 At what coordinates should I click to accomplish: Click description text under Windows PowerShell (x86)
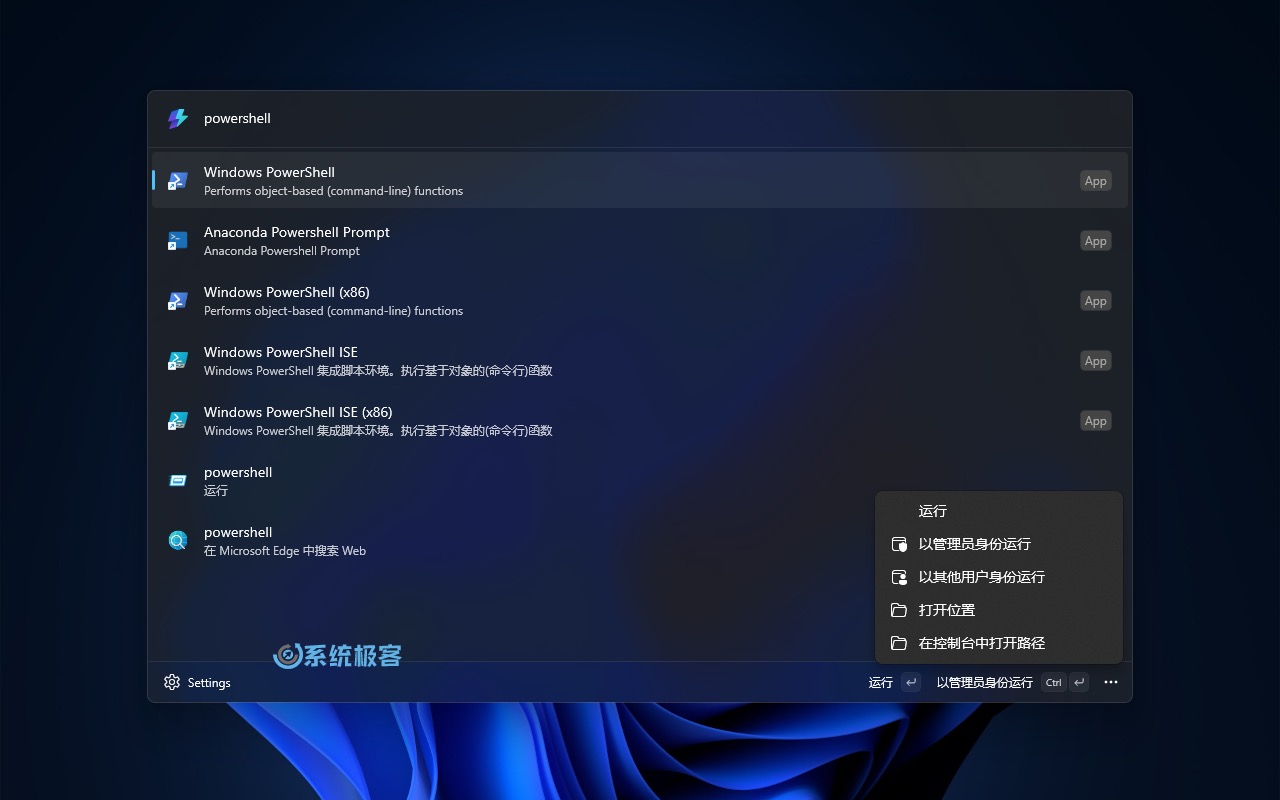point(333,311)
